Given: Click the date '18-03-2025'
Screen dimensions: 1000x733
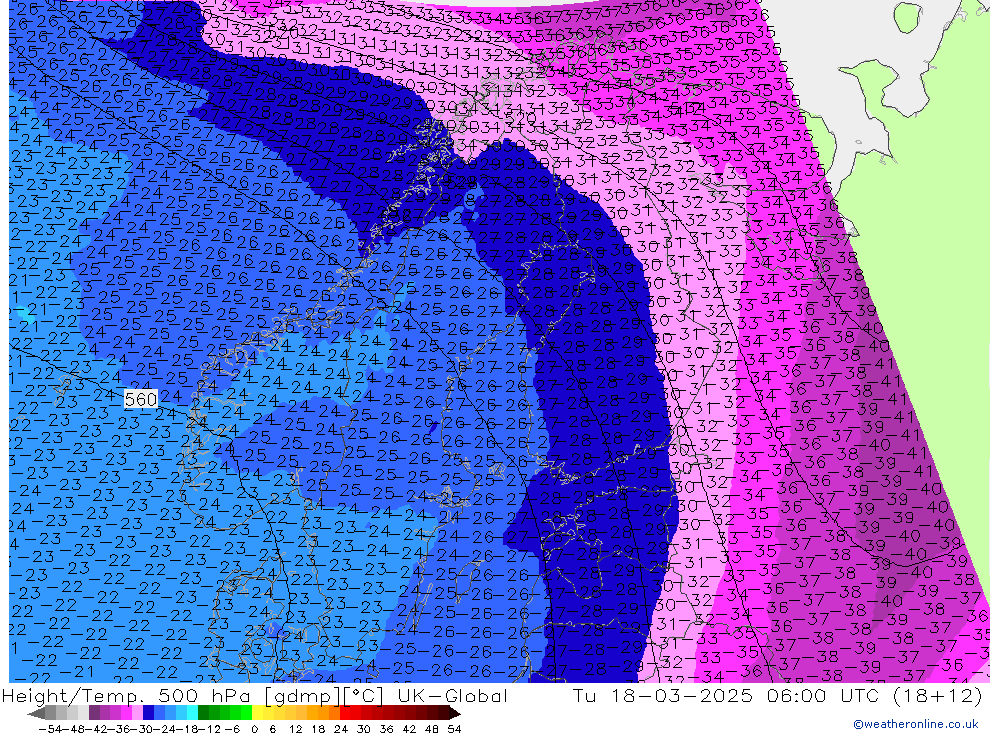Looking at the screenshot, I should pyautogui.click(x=680, y=695).
